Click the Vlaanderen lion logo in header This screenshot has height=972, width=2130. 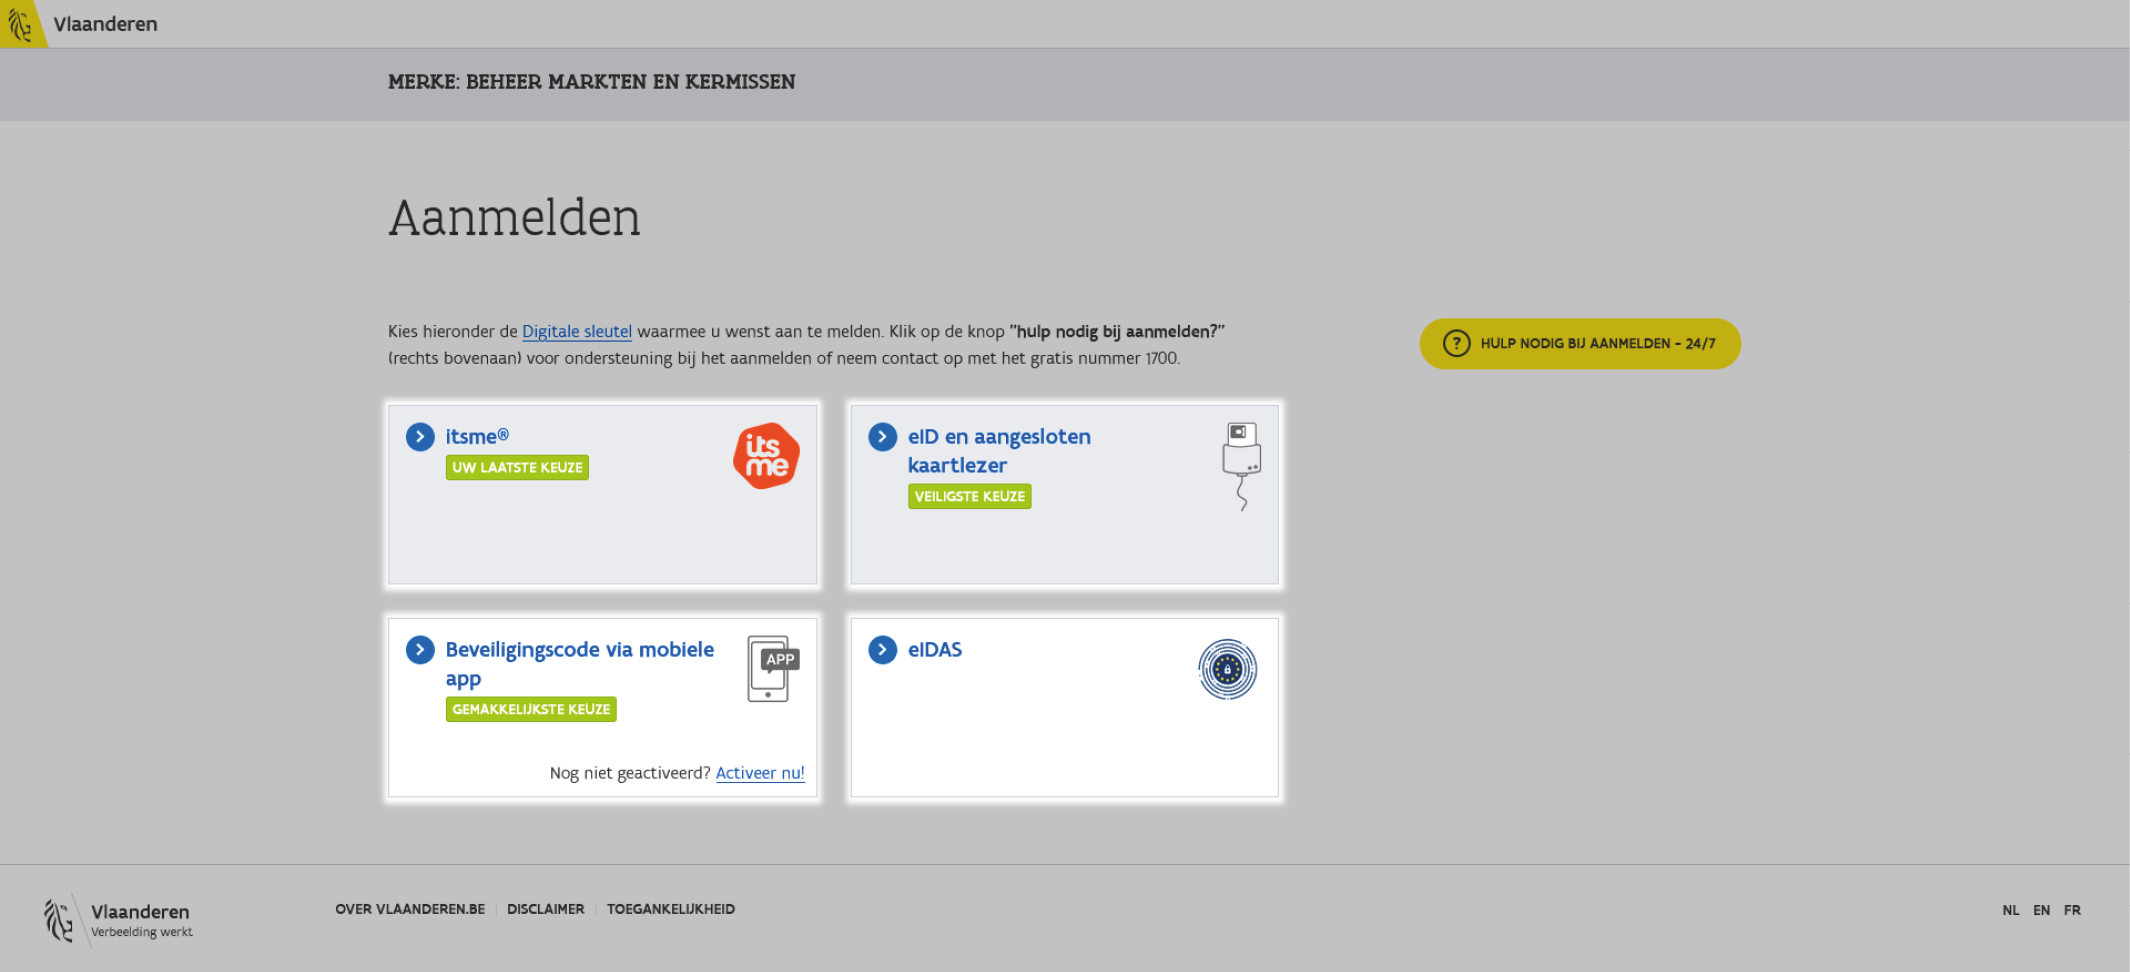pyautogui.click(x=21, y=24)
